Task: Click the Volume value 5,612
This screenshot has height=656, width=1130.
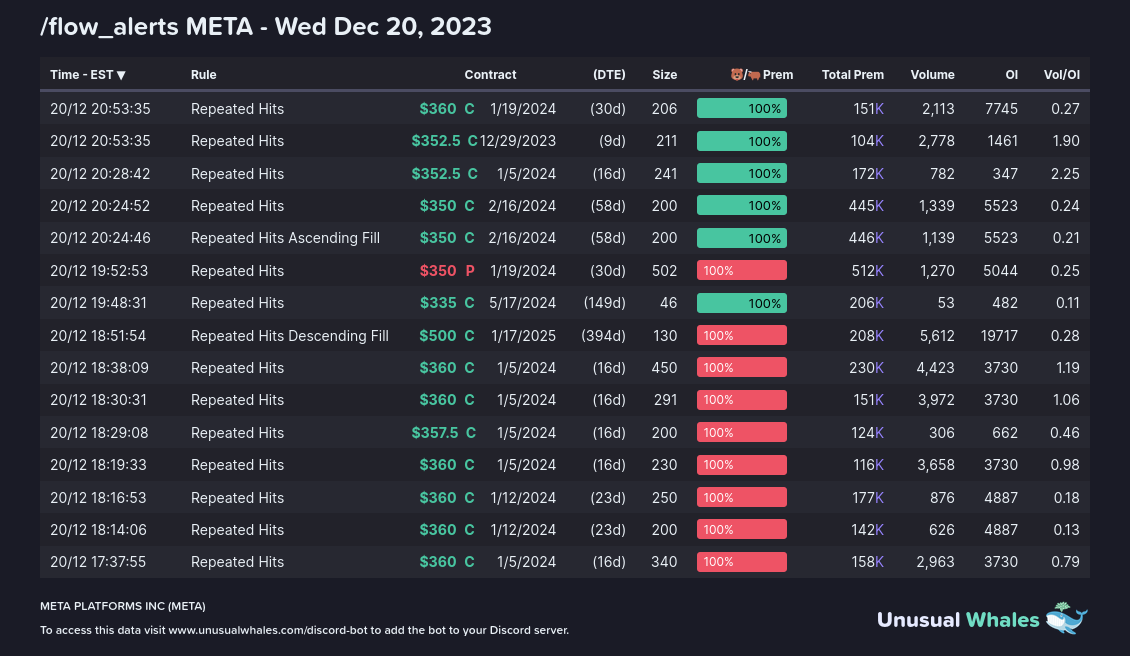Action: (936, 336)
